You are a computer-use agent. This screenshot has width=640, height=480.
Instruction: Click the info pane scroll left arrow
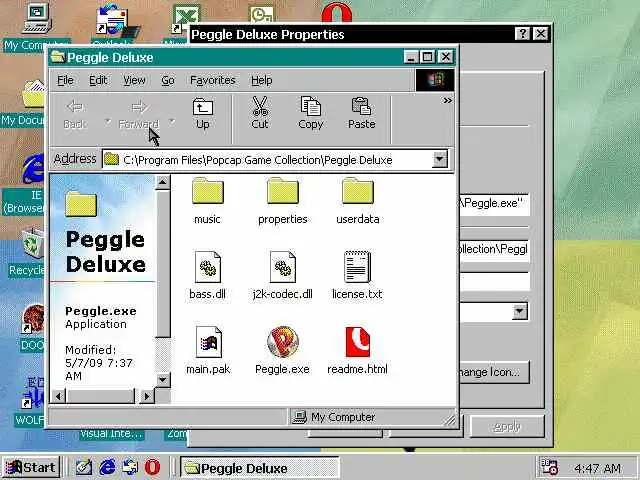tap(58, 396)
